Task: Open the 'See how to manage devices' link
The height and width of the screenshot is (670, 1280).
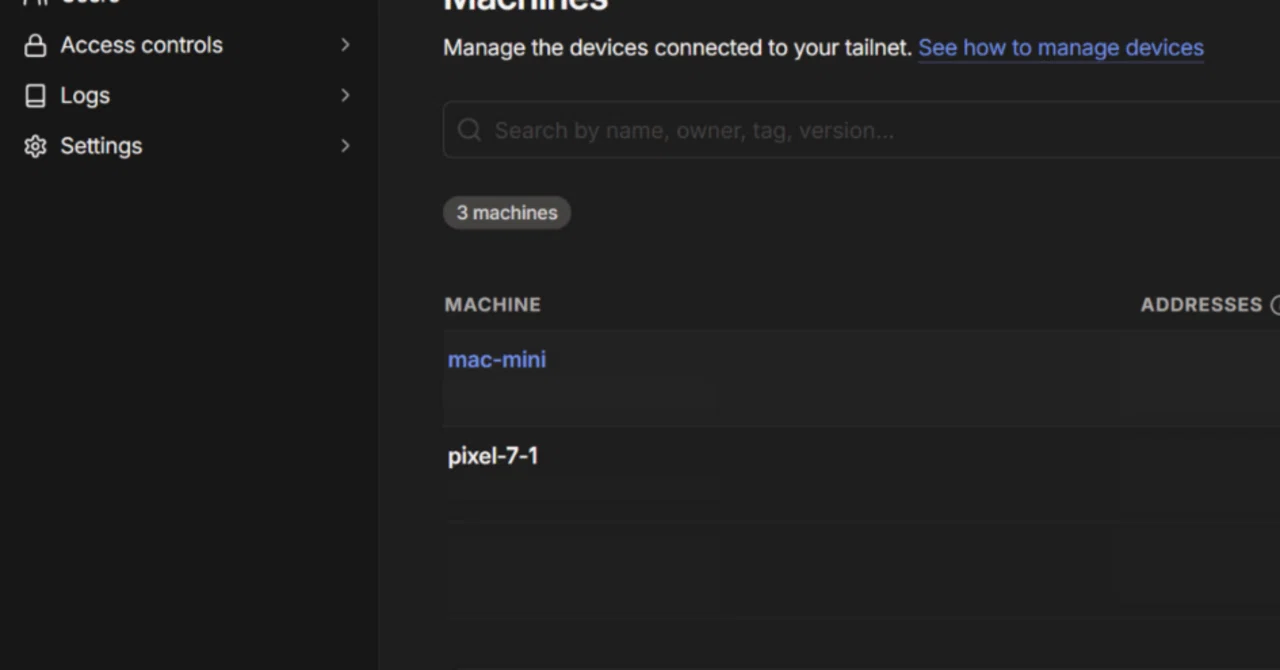Action: pyautogui.click(x=1061, y=48)
